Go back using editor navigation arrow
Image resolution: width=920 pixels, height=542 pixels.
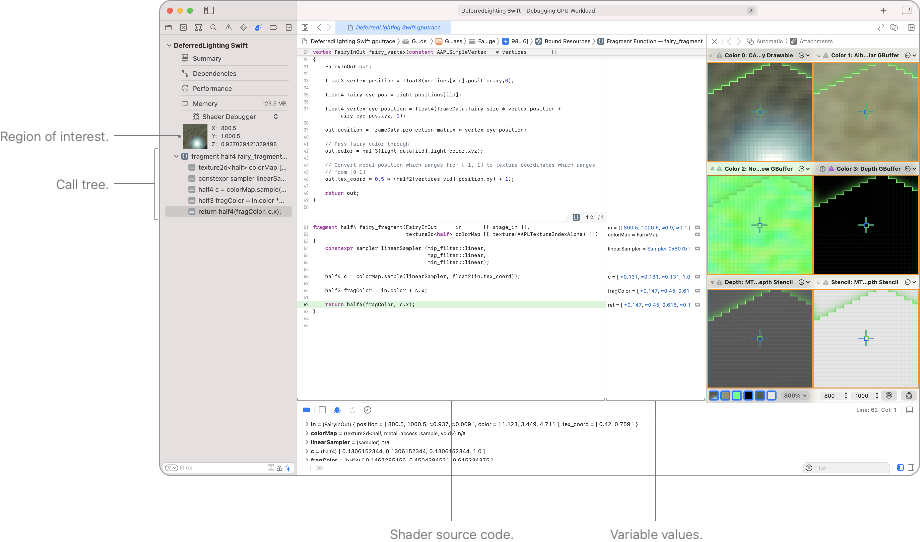[318, 27]
